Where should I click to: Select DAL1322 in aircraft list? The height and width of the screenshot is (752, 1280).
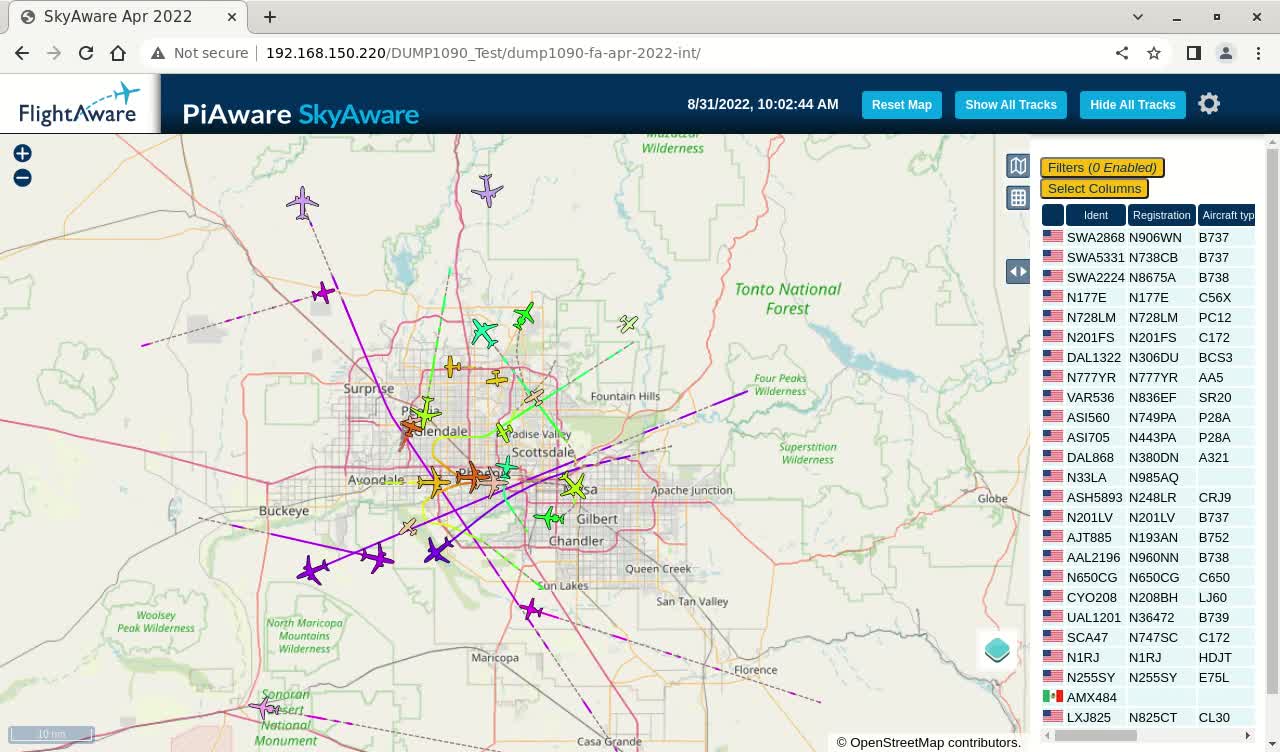click(1148, 357)
